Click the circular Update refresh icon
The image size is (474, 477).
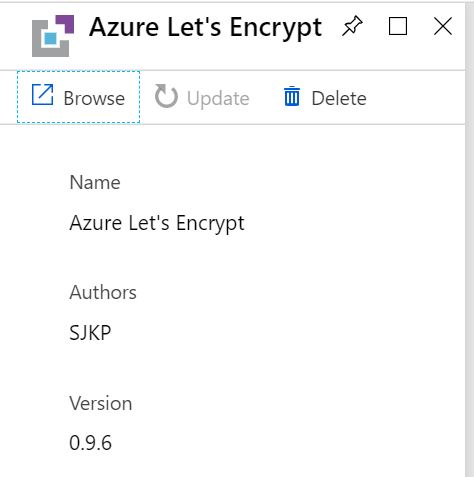[x=166, y=96]
